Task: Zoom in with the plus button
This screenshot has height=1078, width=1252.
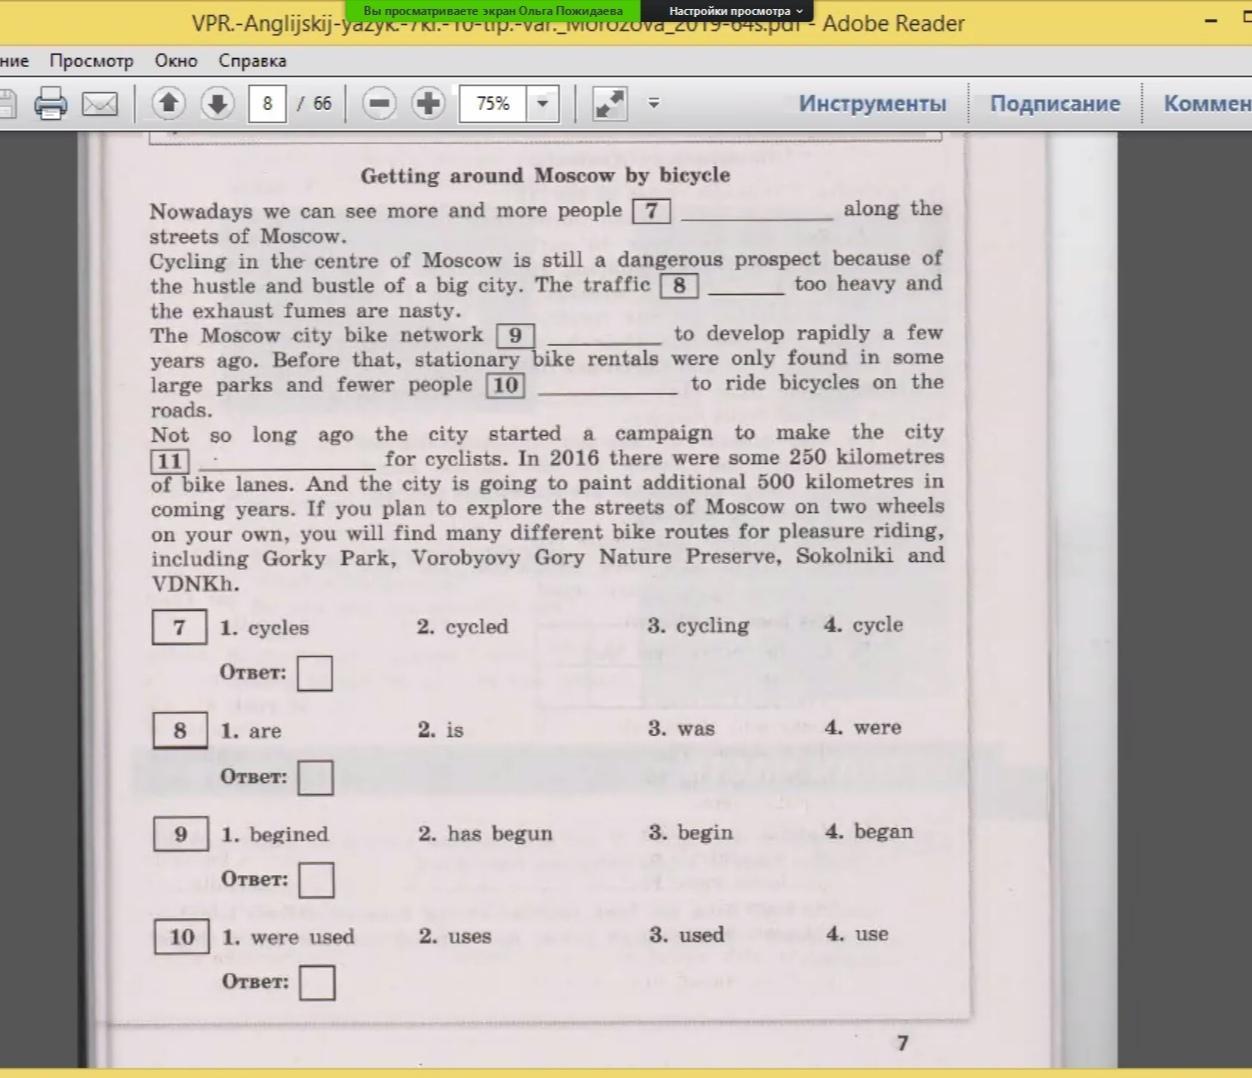Action: pyautogui.click(x=428, y=103)
